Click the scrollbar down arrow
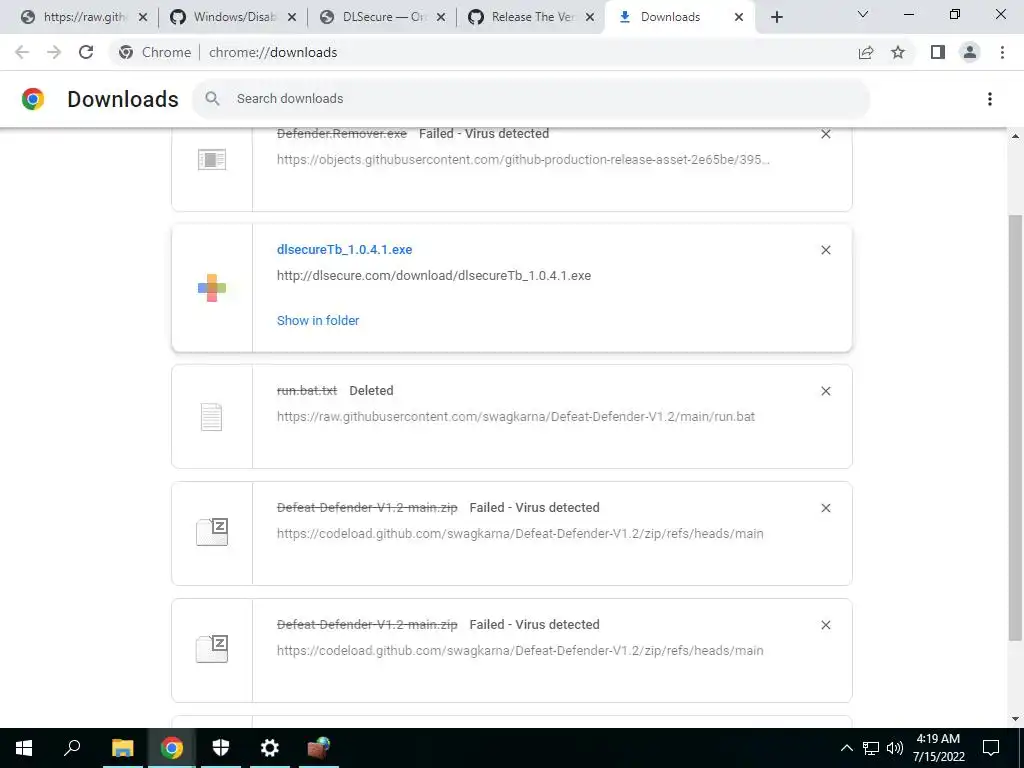The width and height of the screenshot is (1024, 768). pyautogui.click(x=1015, y=719)
